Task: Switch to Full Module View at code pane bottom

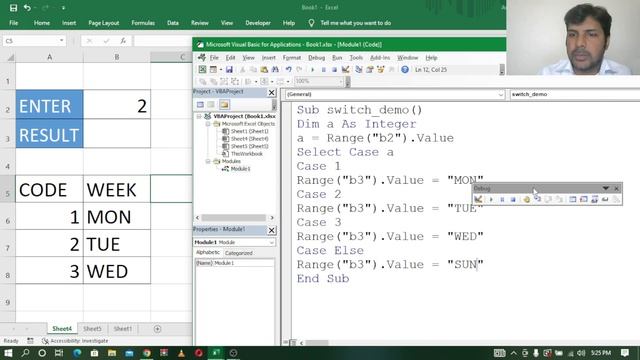Action: pos(292,343)
